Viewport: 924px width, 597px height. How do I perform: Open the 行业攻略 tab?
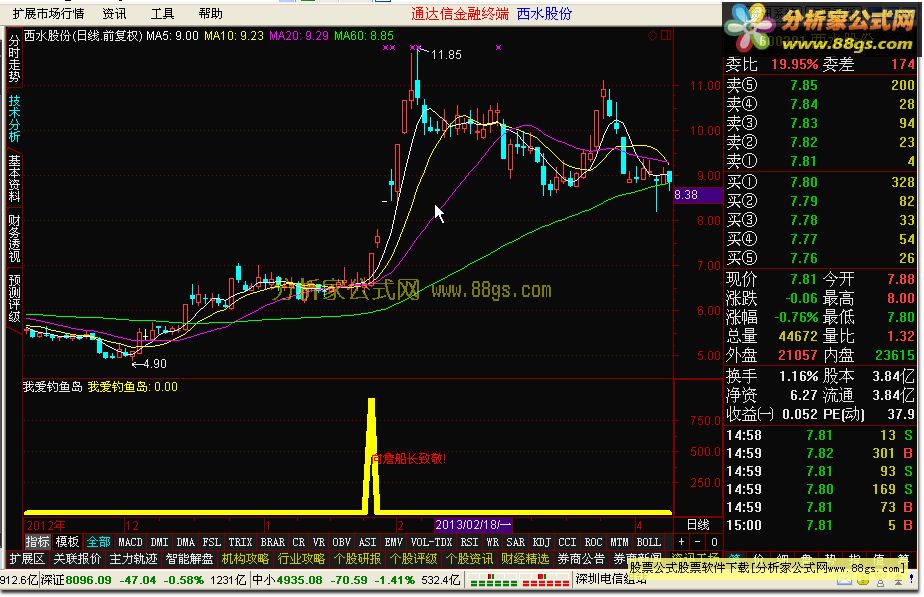301,559
